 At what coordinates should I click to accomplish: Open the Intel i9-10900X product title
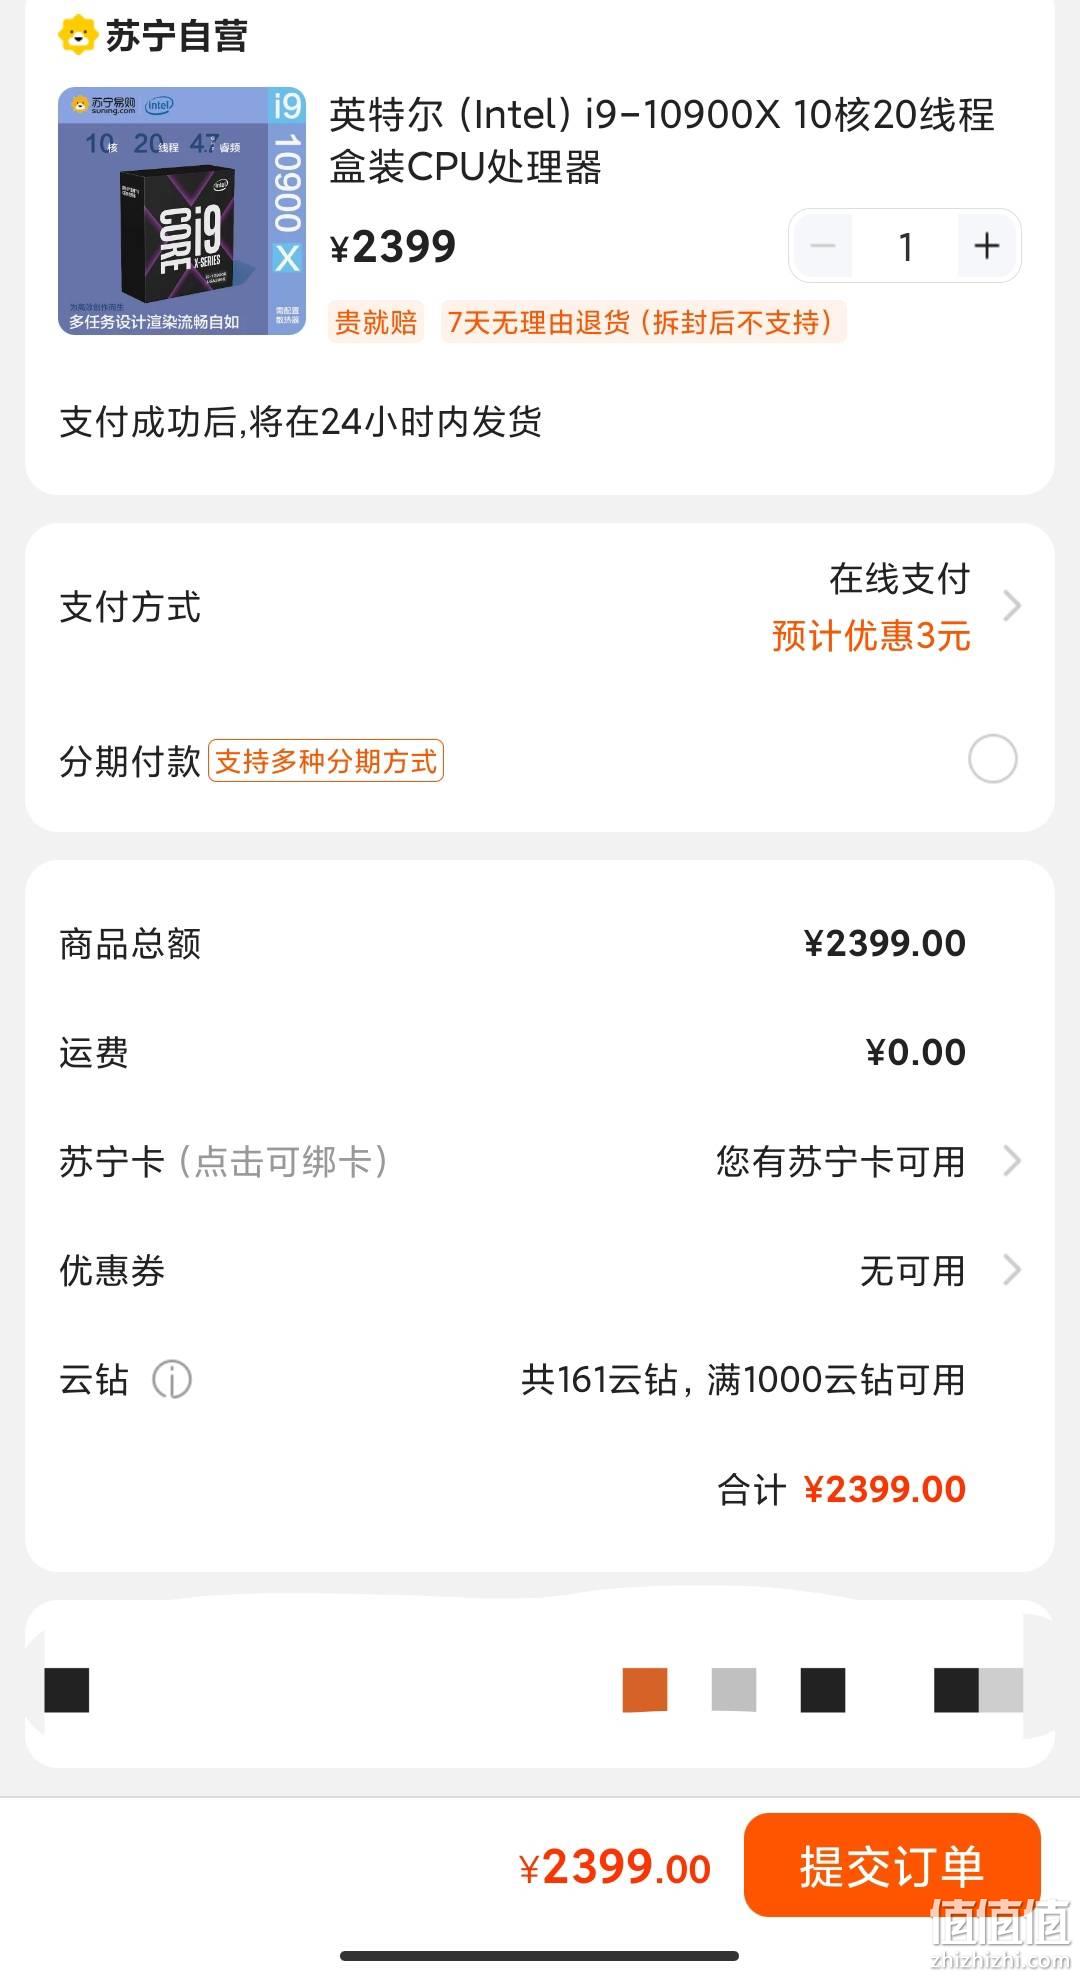coord(662,140)
